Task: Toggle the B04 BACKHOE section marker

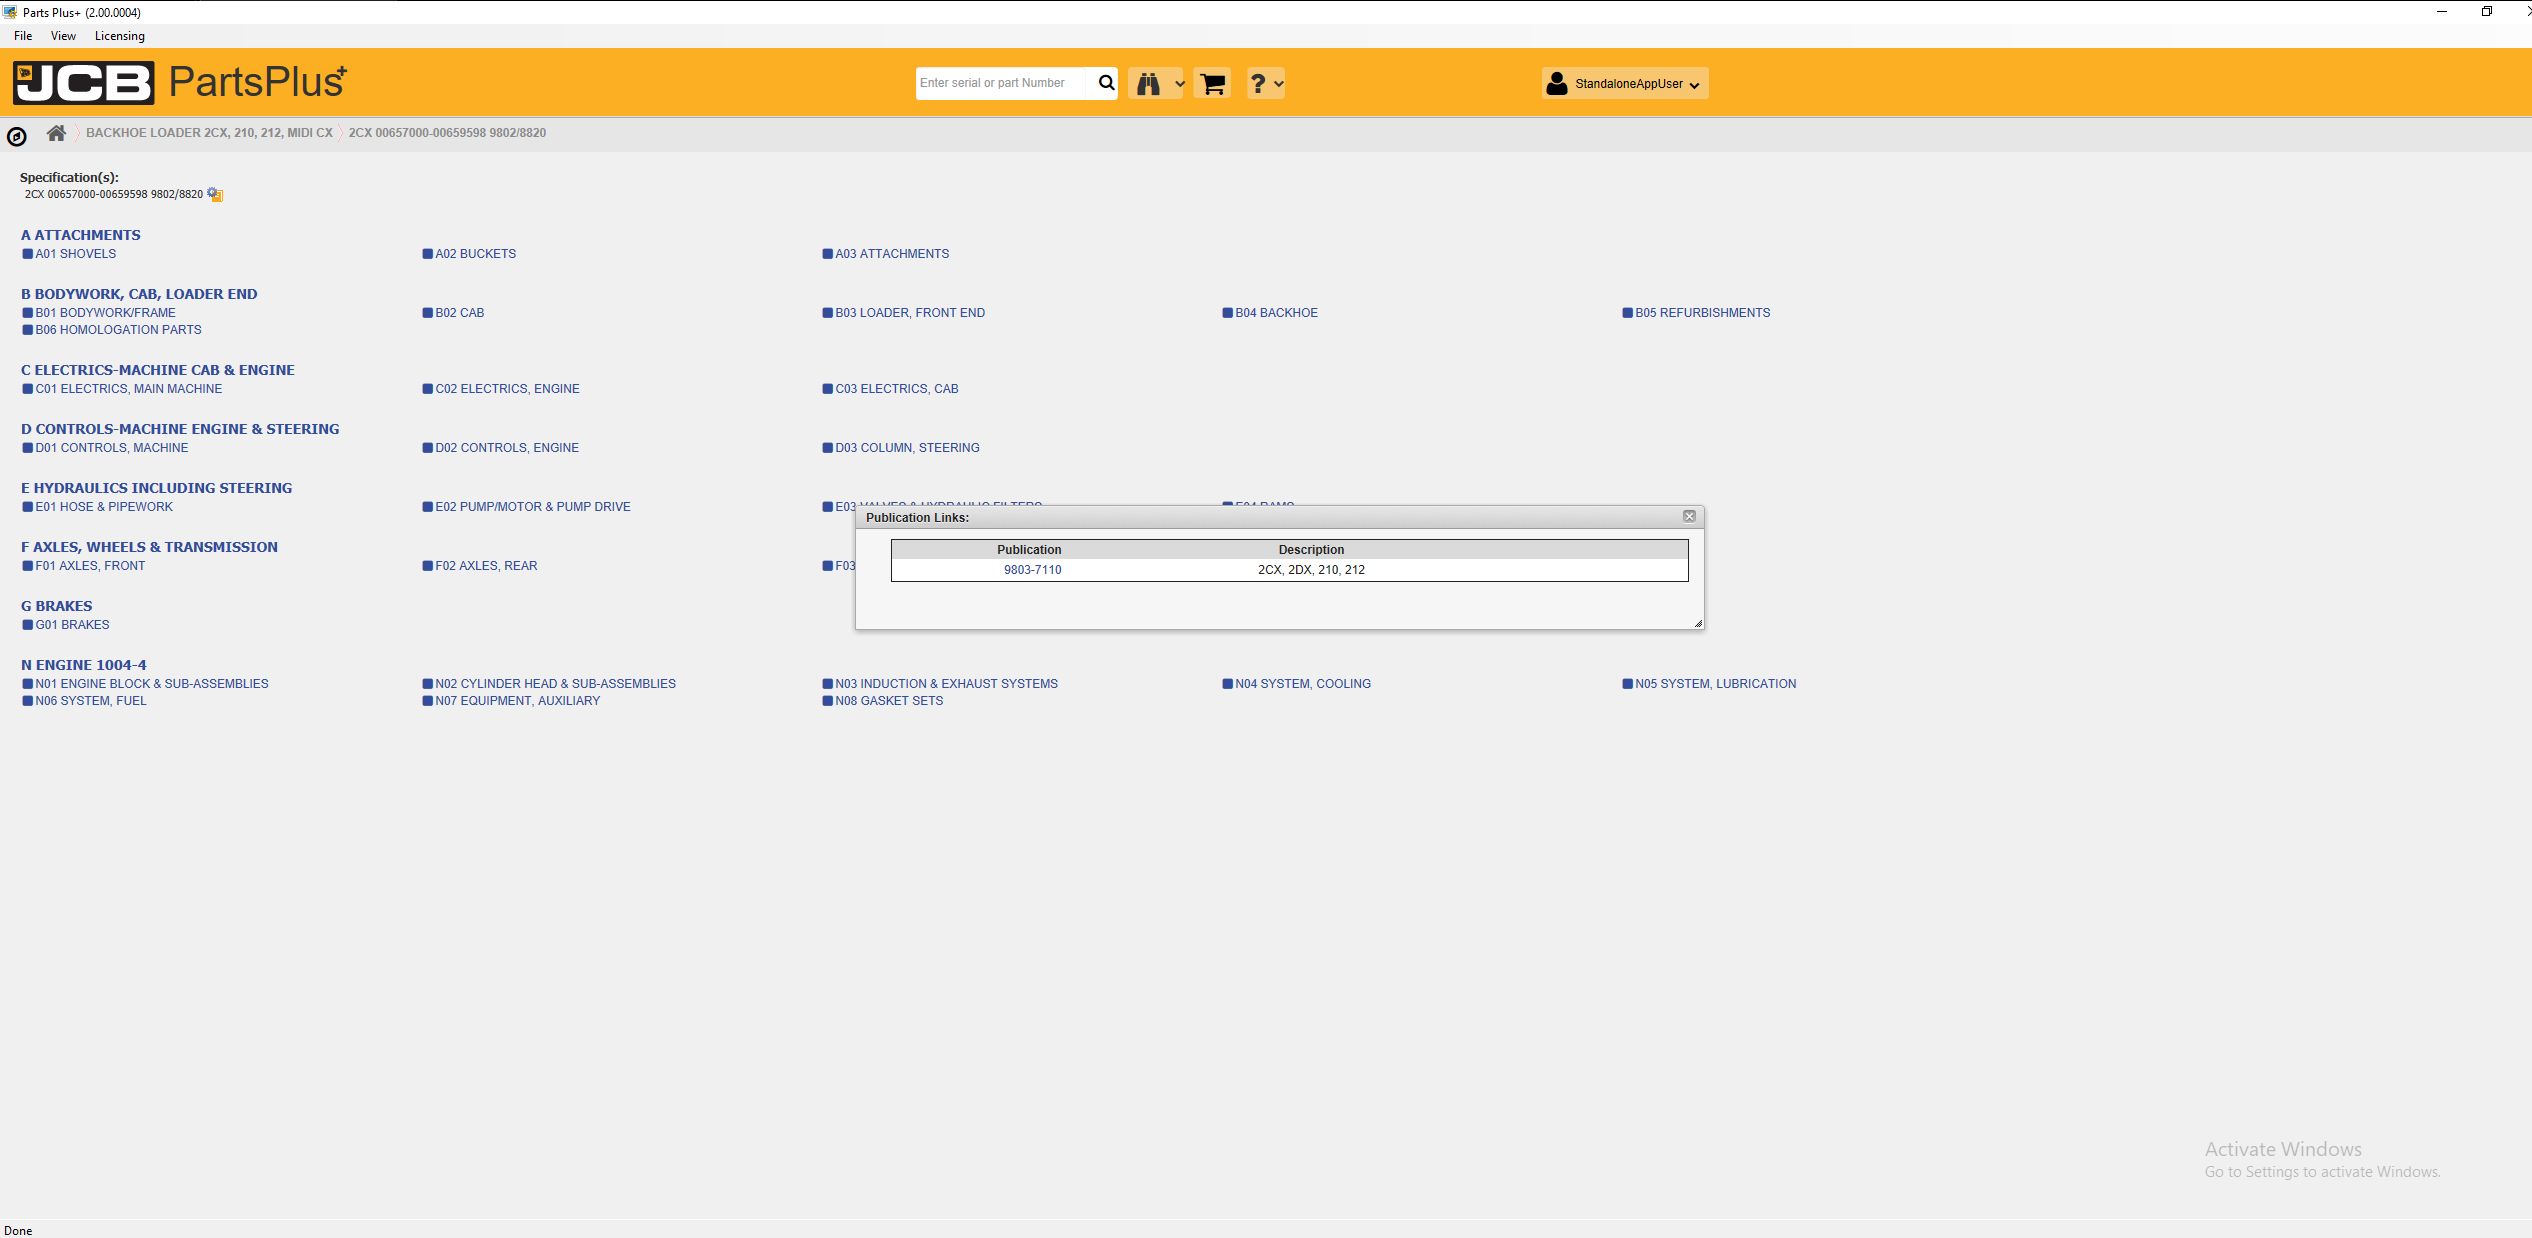Action: (1226, 312)
